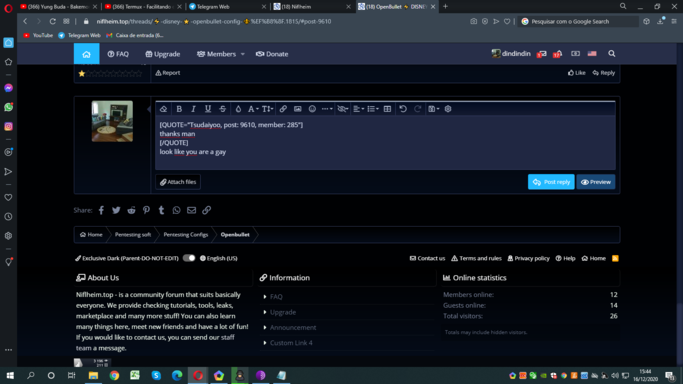Insert an image in the editor

(298, 109)
